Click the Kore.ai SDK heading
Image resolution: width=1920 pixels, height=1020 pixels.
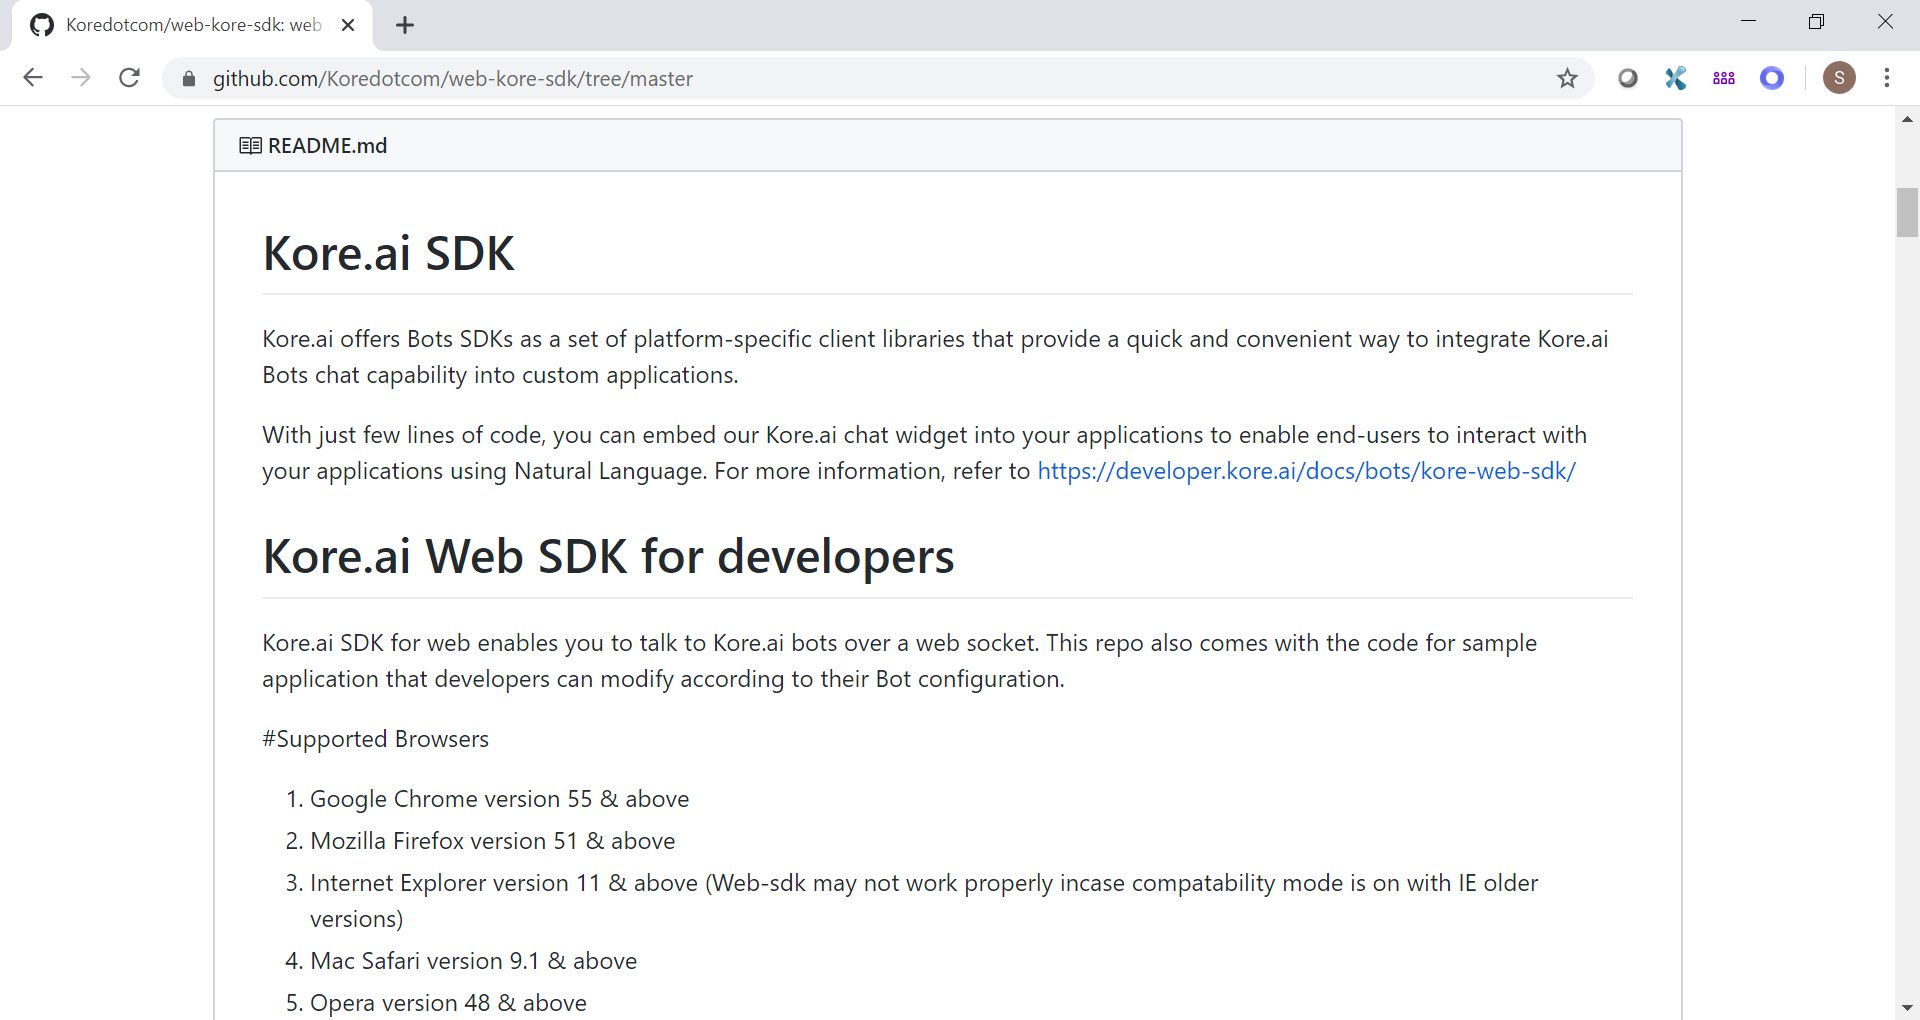point(388,254)
